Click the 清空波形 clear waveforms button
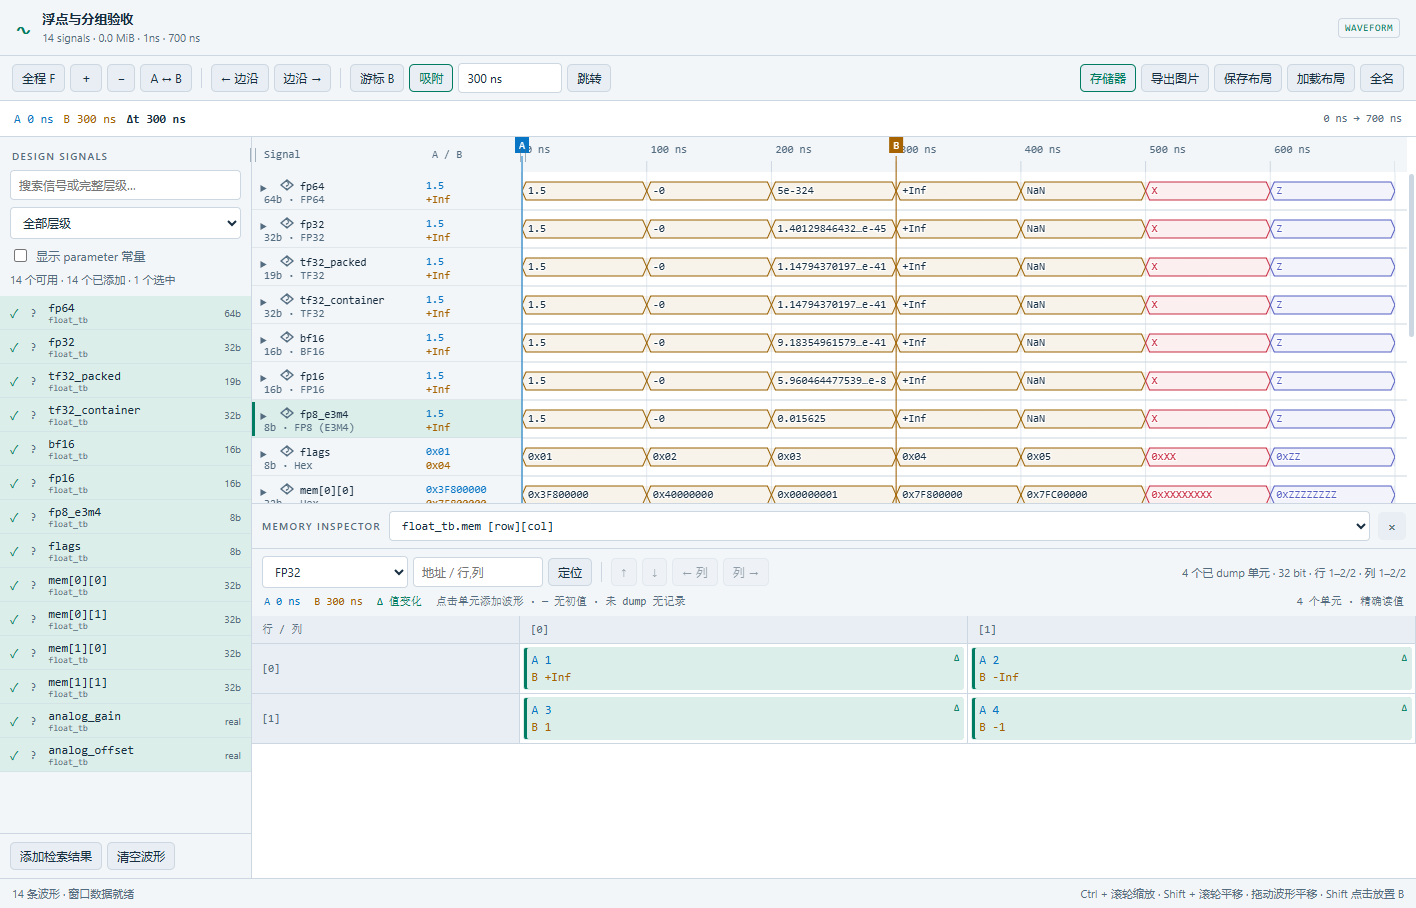1416x908 pixels. click(x=141, y=856)
